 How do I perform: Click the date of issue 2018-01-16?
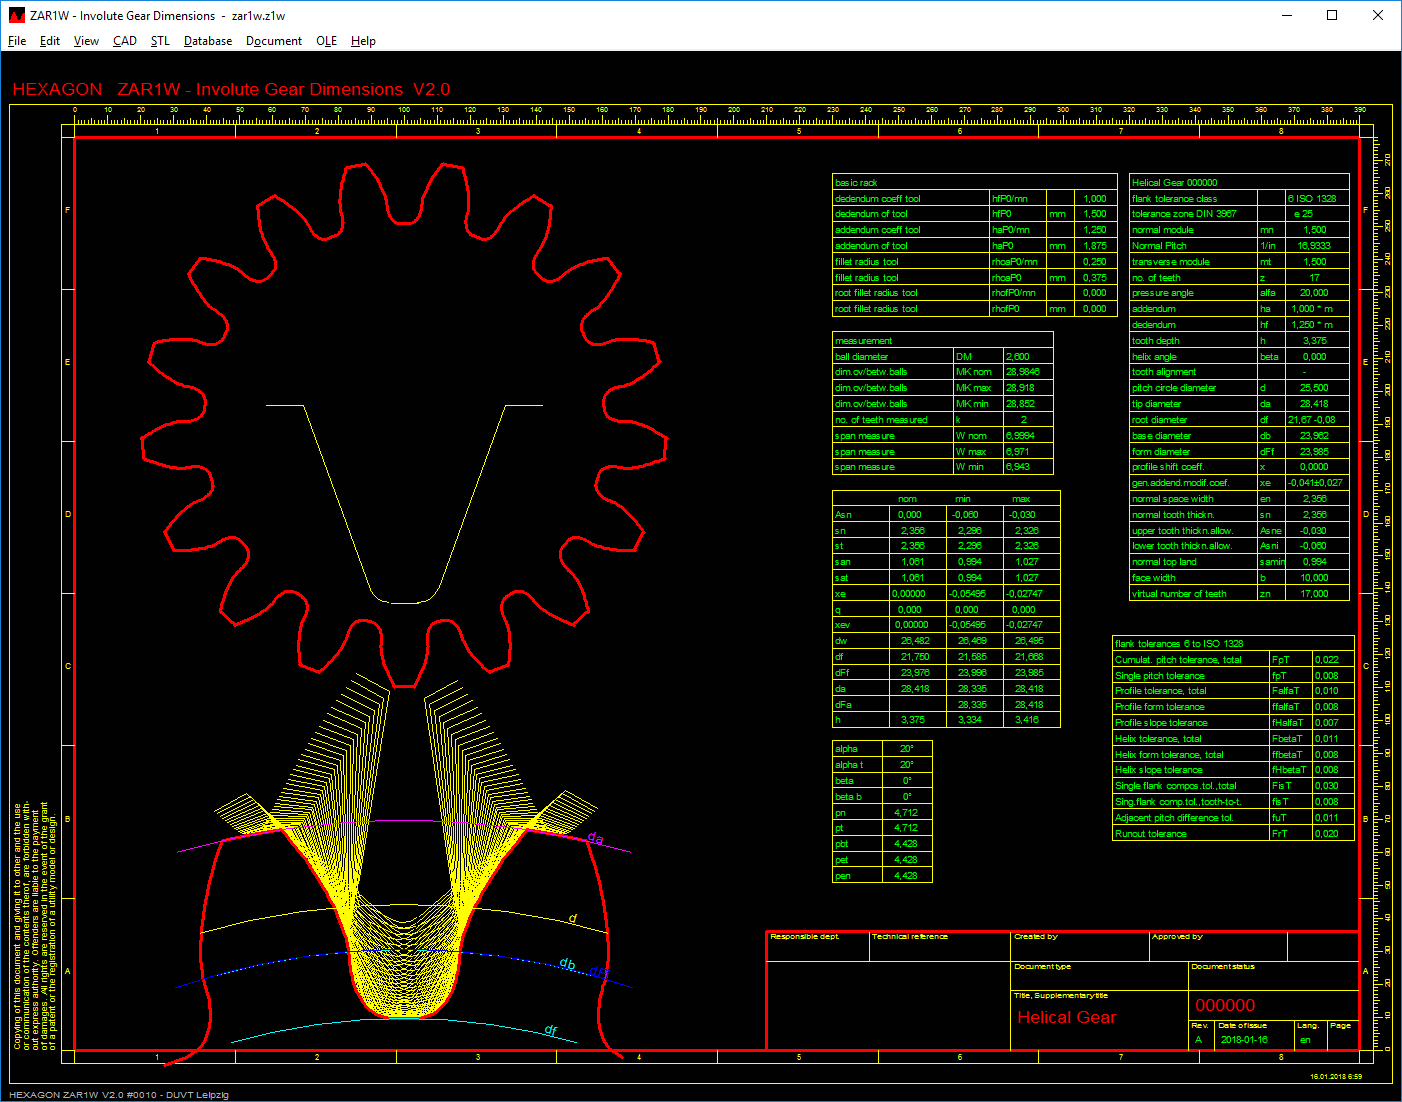pos(1243,1040)
